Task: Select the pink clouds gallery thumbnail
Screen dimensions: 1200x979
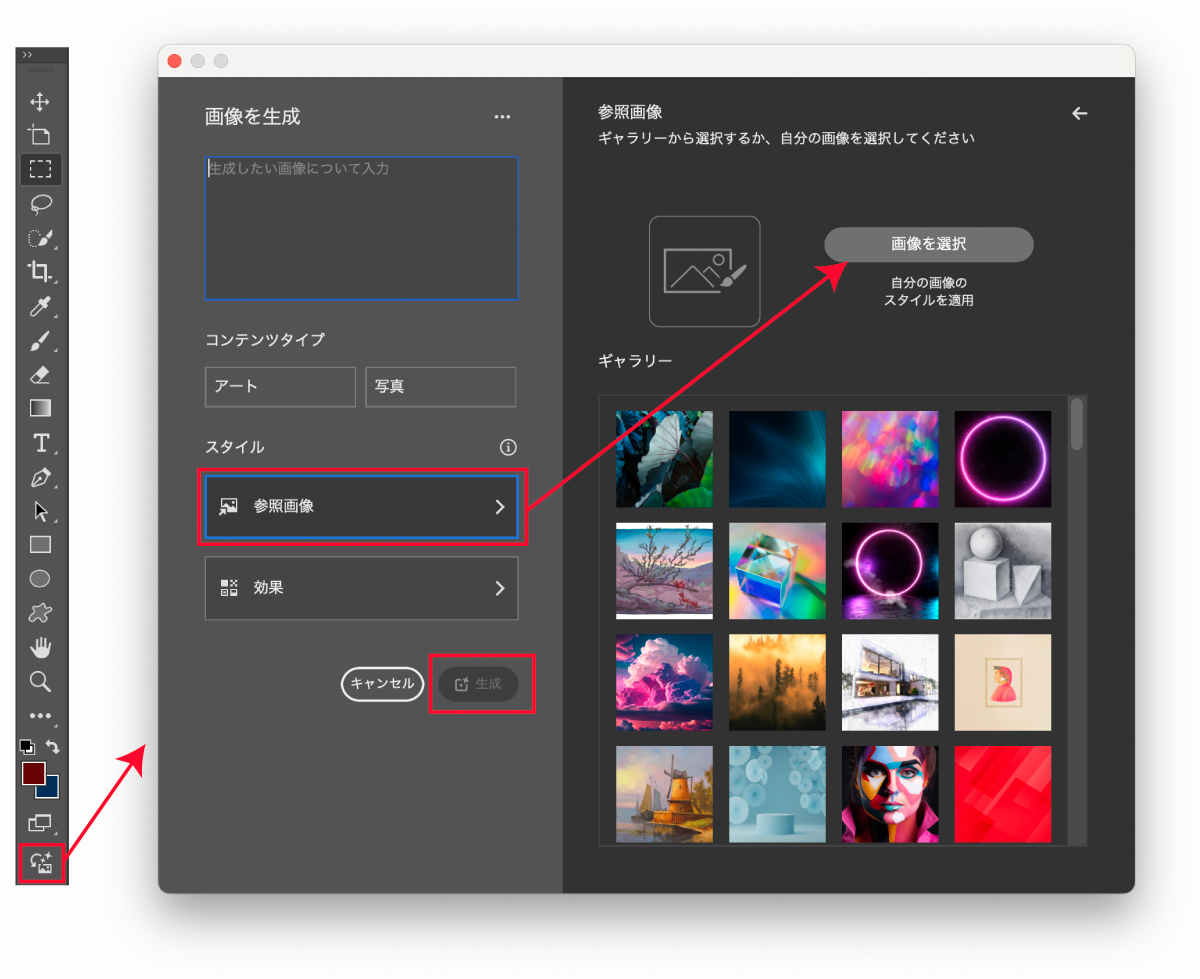Action: [x=665, y=683]
